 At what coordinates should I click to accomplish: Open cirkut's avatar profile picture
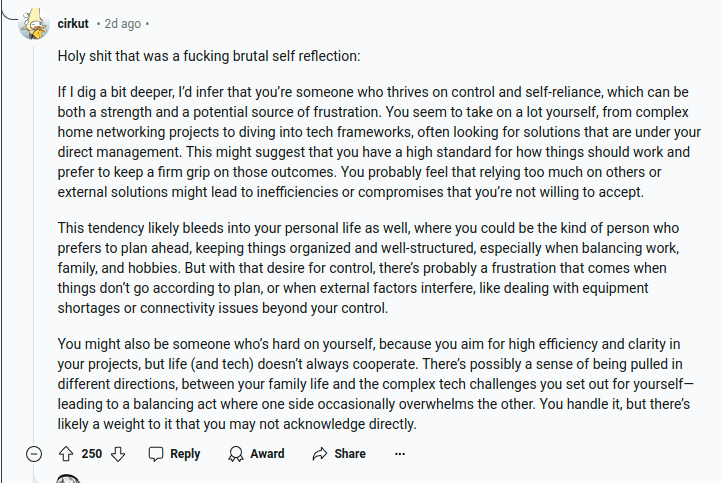(34, 24)
